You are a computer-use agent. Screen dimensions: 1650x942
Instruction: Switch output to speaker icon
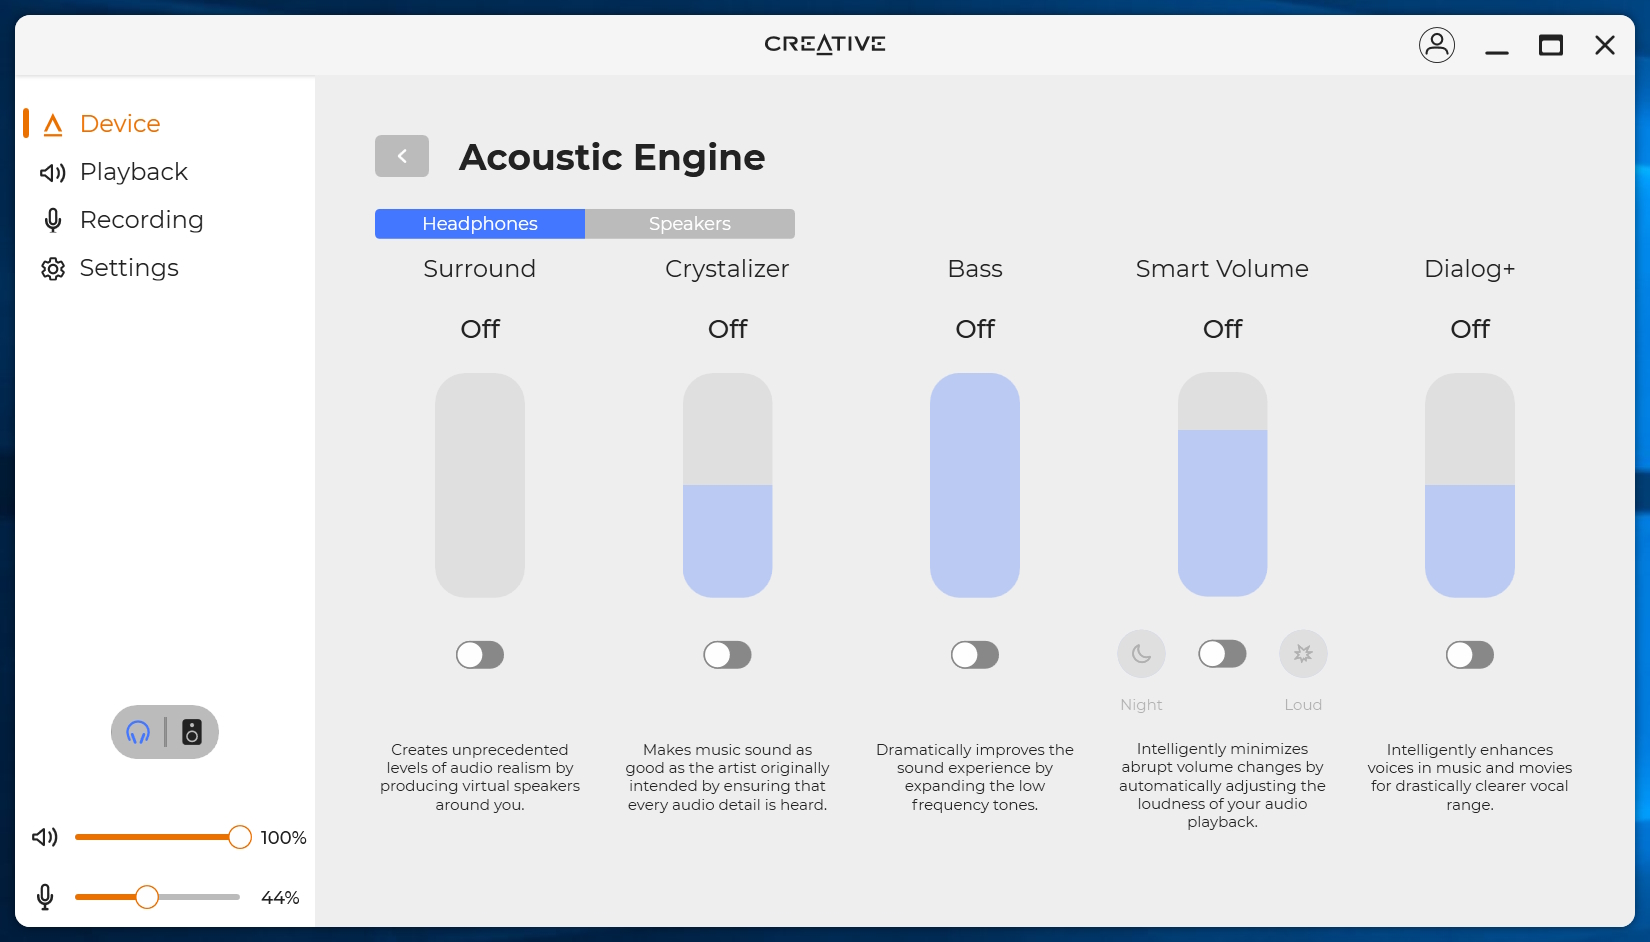(x=192, y=733)
